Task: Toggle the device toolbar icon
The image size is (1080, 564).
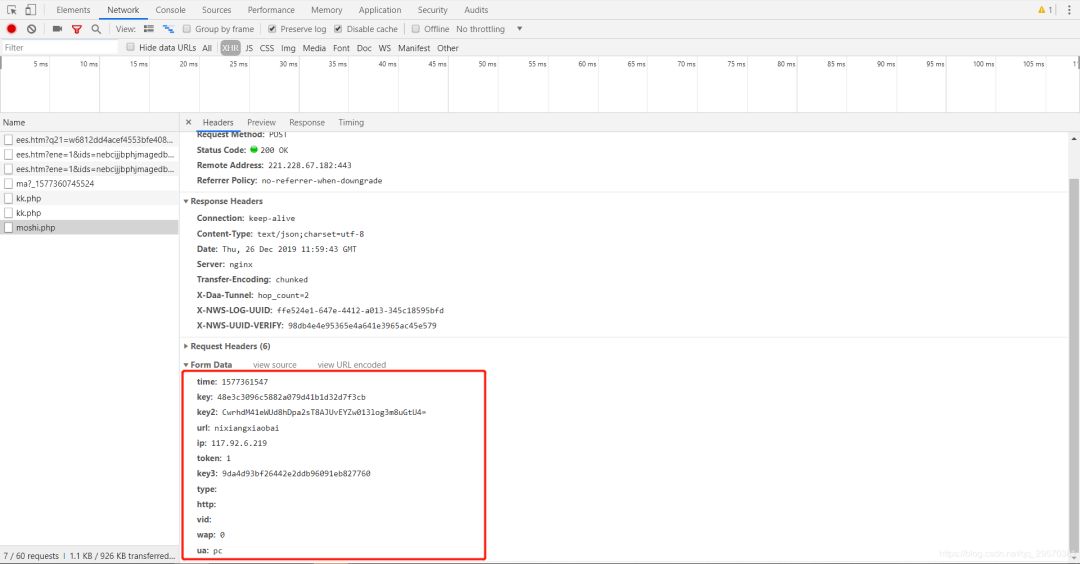Action: pyautogui.click(x=31, y=10)
